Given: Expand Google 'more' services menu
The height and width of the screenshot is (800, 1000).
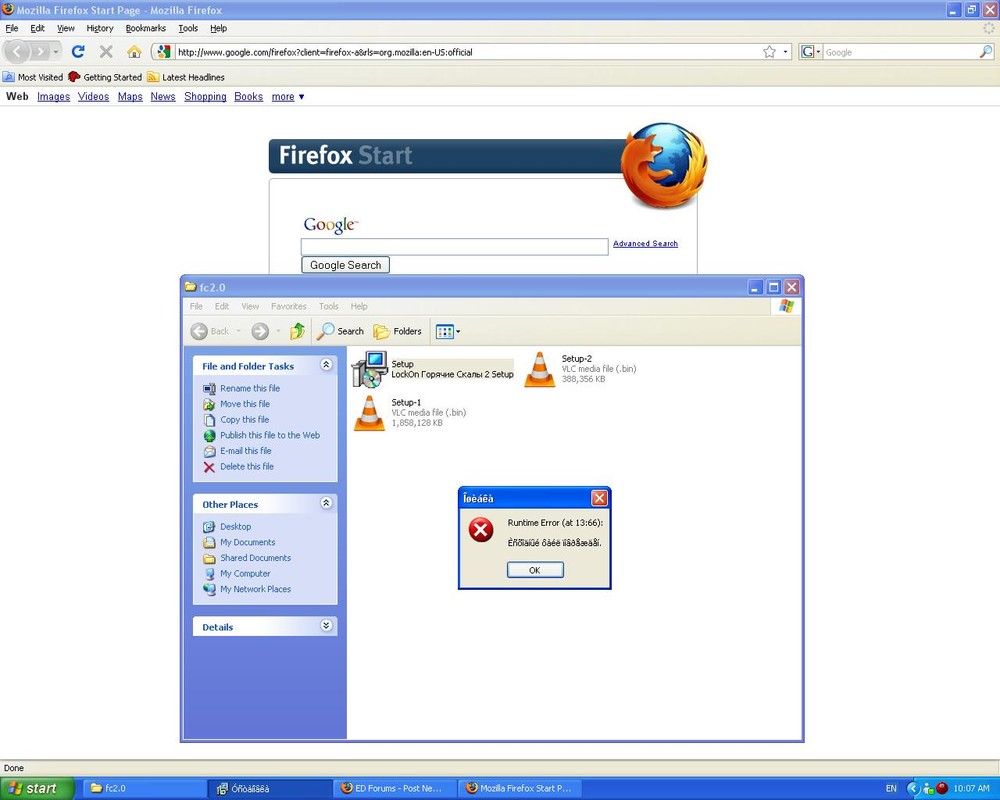Looking at the screenshot, I should pyautogui.click(x=288, y=96).
